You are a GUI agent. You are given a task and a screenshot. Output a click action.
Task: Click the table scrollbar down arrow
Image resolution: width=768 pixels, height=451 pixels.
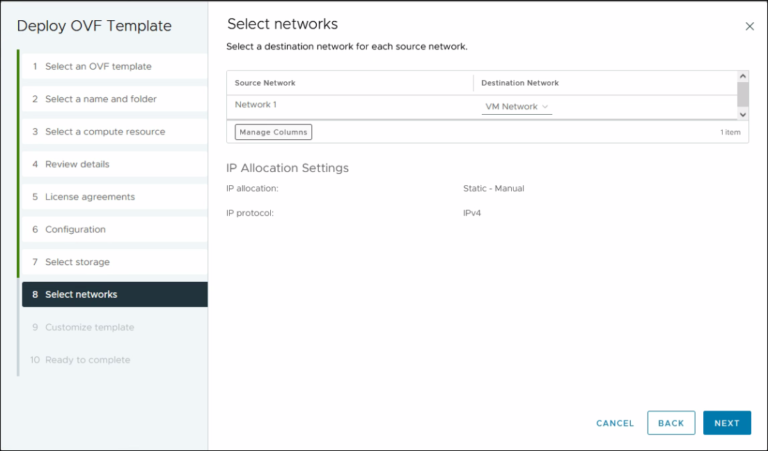(x=742, y=114)
